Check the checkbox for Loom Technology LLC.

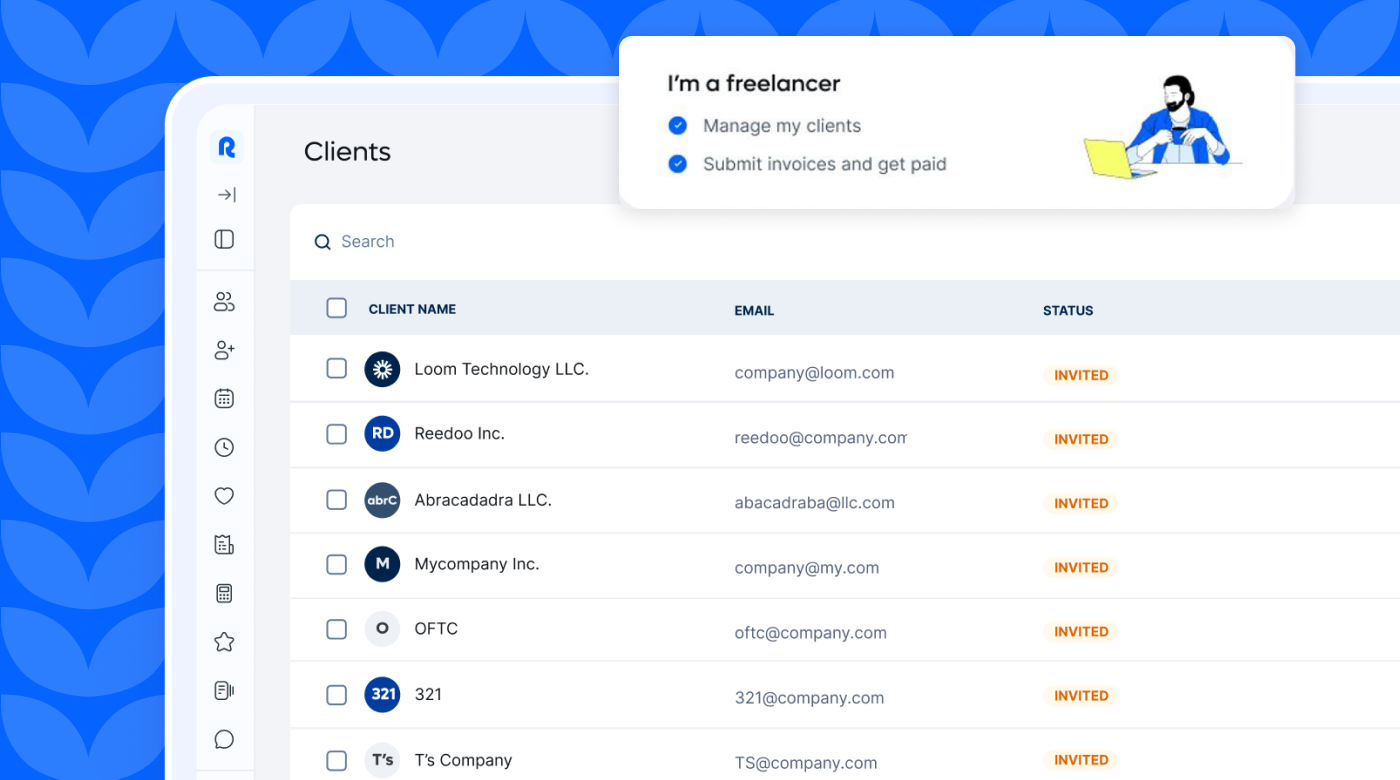coord(336,368)
